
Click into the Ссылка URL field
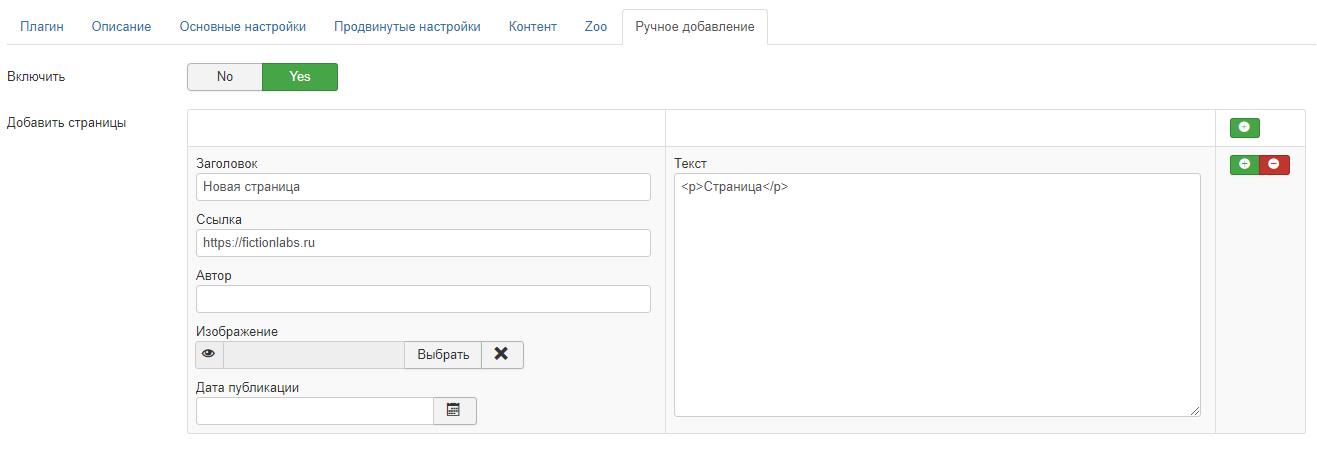pyautogui.click(x=423, y=243)
